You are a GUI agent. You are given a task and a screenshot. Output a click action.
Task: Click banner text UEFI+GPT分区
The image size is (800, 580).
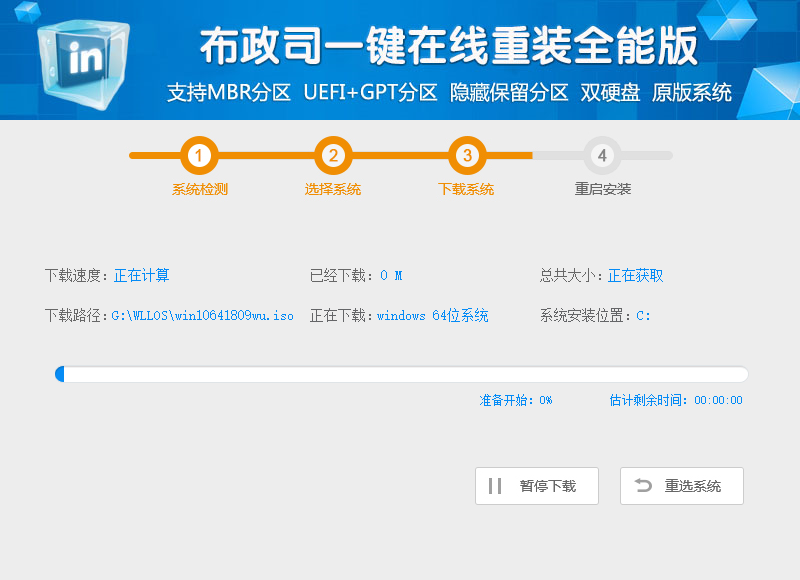(370, 92)
